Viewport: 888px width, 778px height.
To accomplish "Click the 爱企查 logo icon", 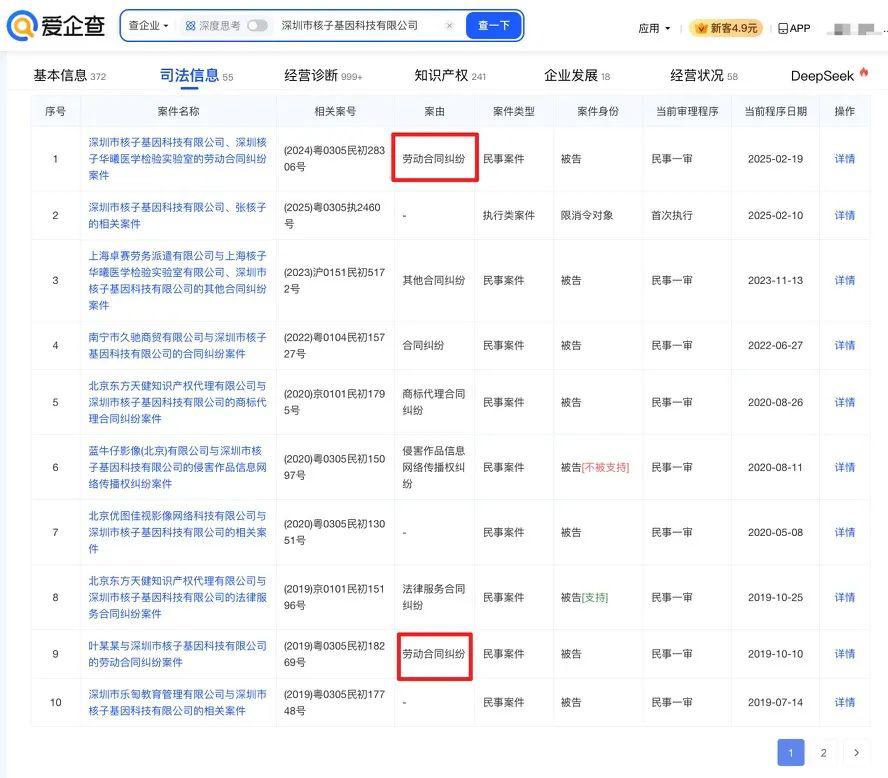I will coord(22,27).
